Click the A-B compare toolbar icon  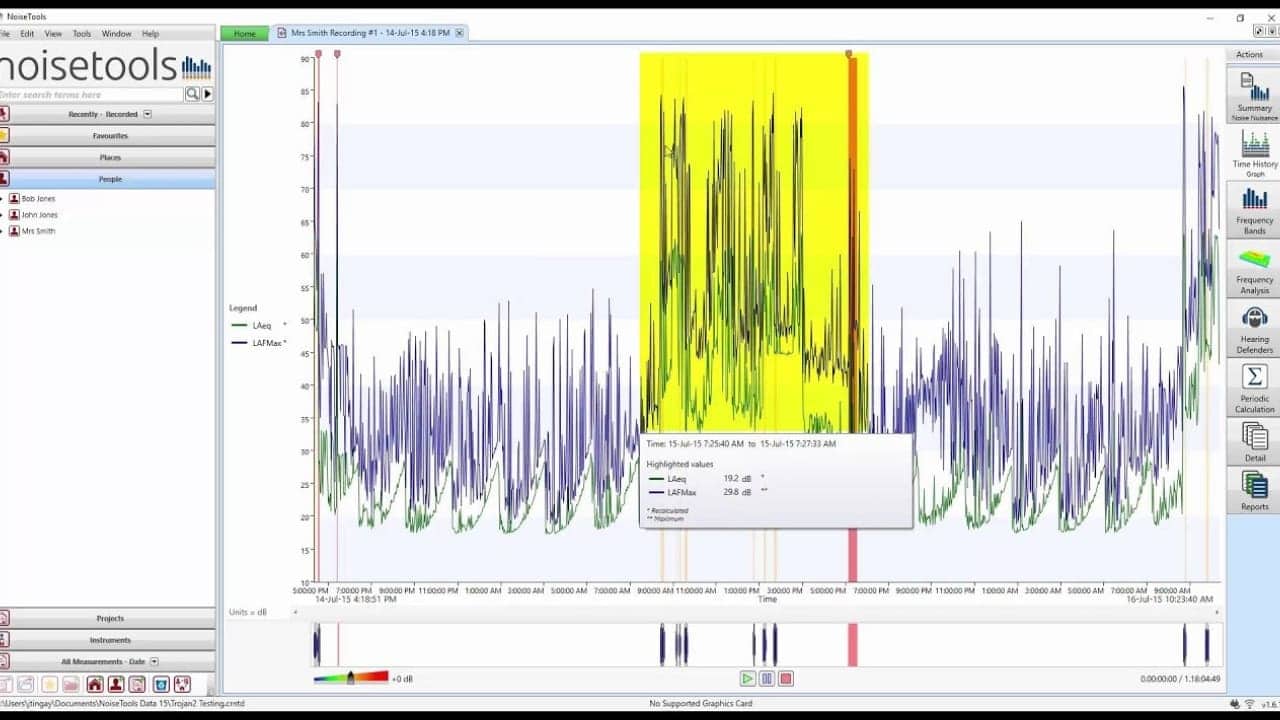point(182,685)
